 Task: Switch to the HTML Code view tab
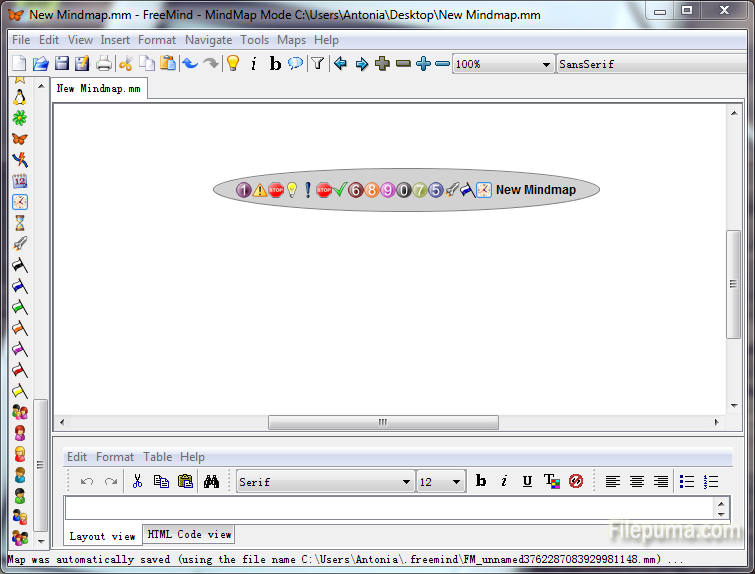[189, 535]
